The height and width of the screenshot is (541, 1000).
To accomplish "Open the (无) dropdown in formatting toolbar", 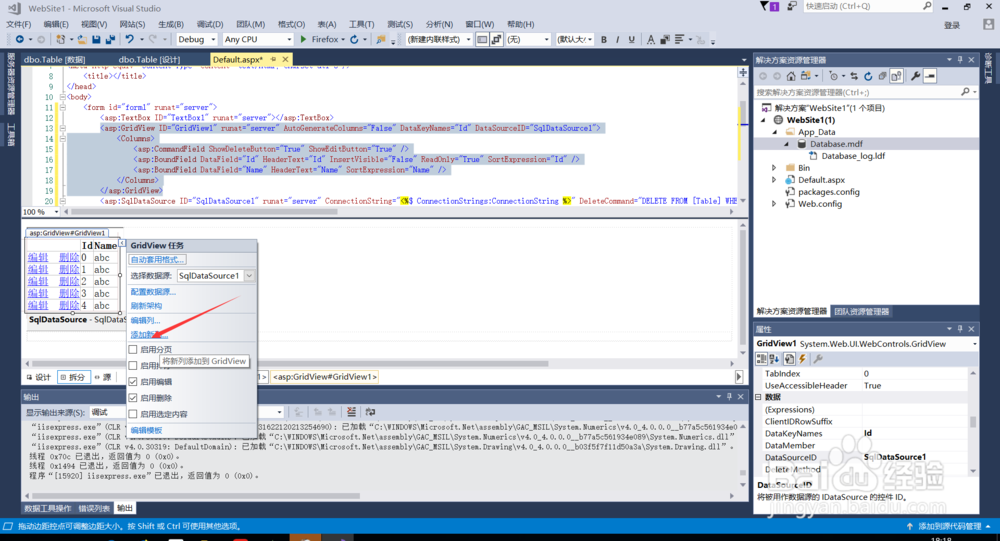I will (528, 40).
